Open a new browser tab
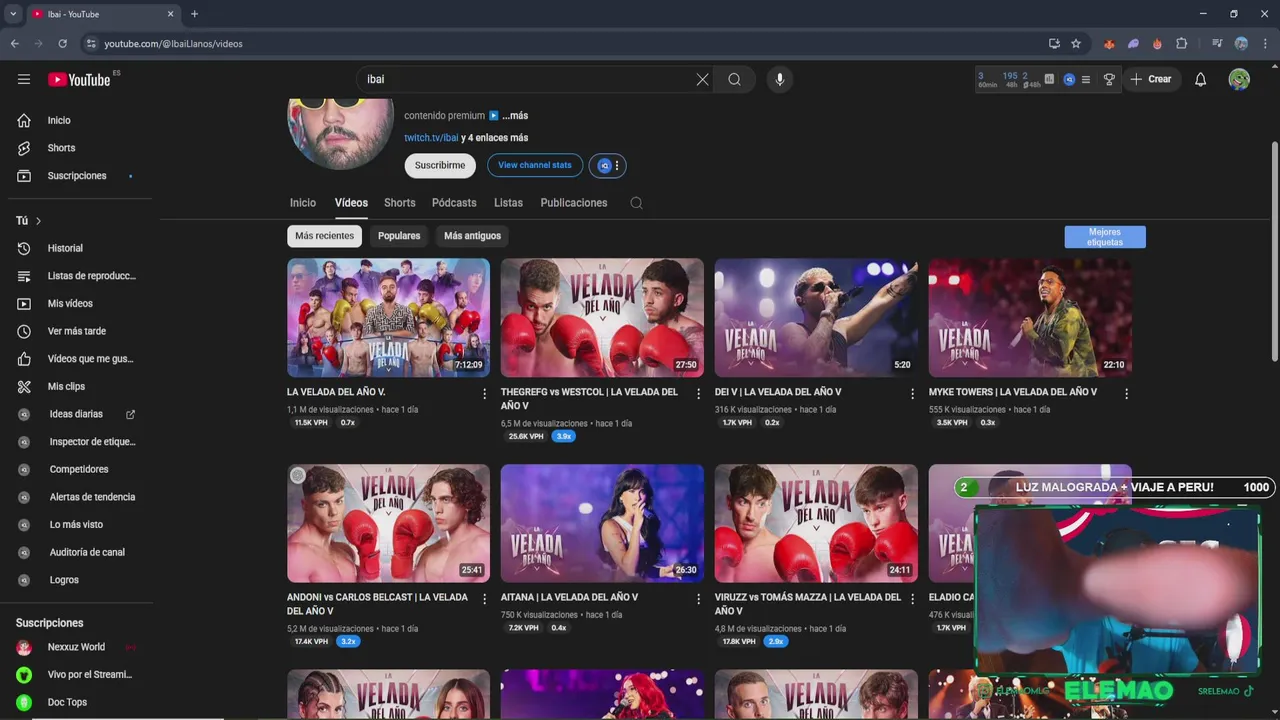The image size is (1280, 720). [x=194, y=14]
